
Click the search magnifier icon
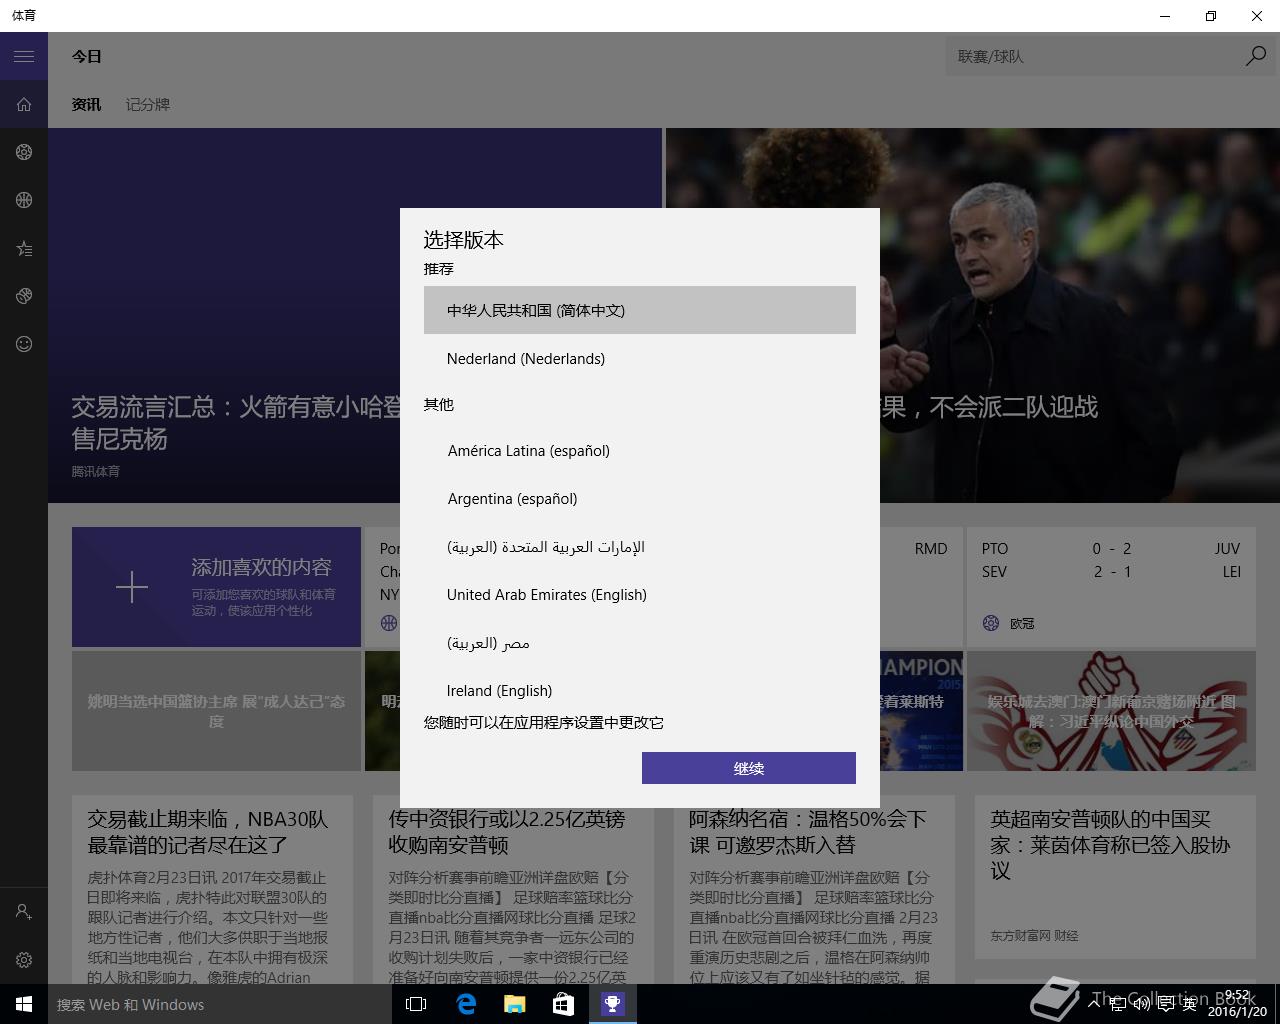pos(1256,56)
